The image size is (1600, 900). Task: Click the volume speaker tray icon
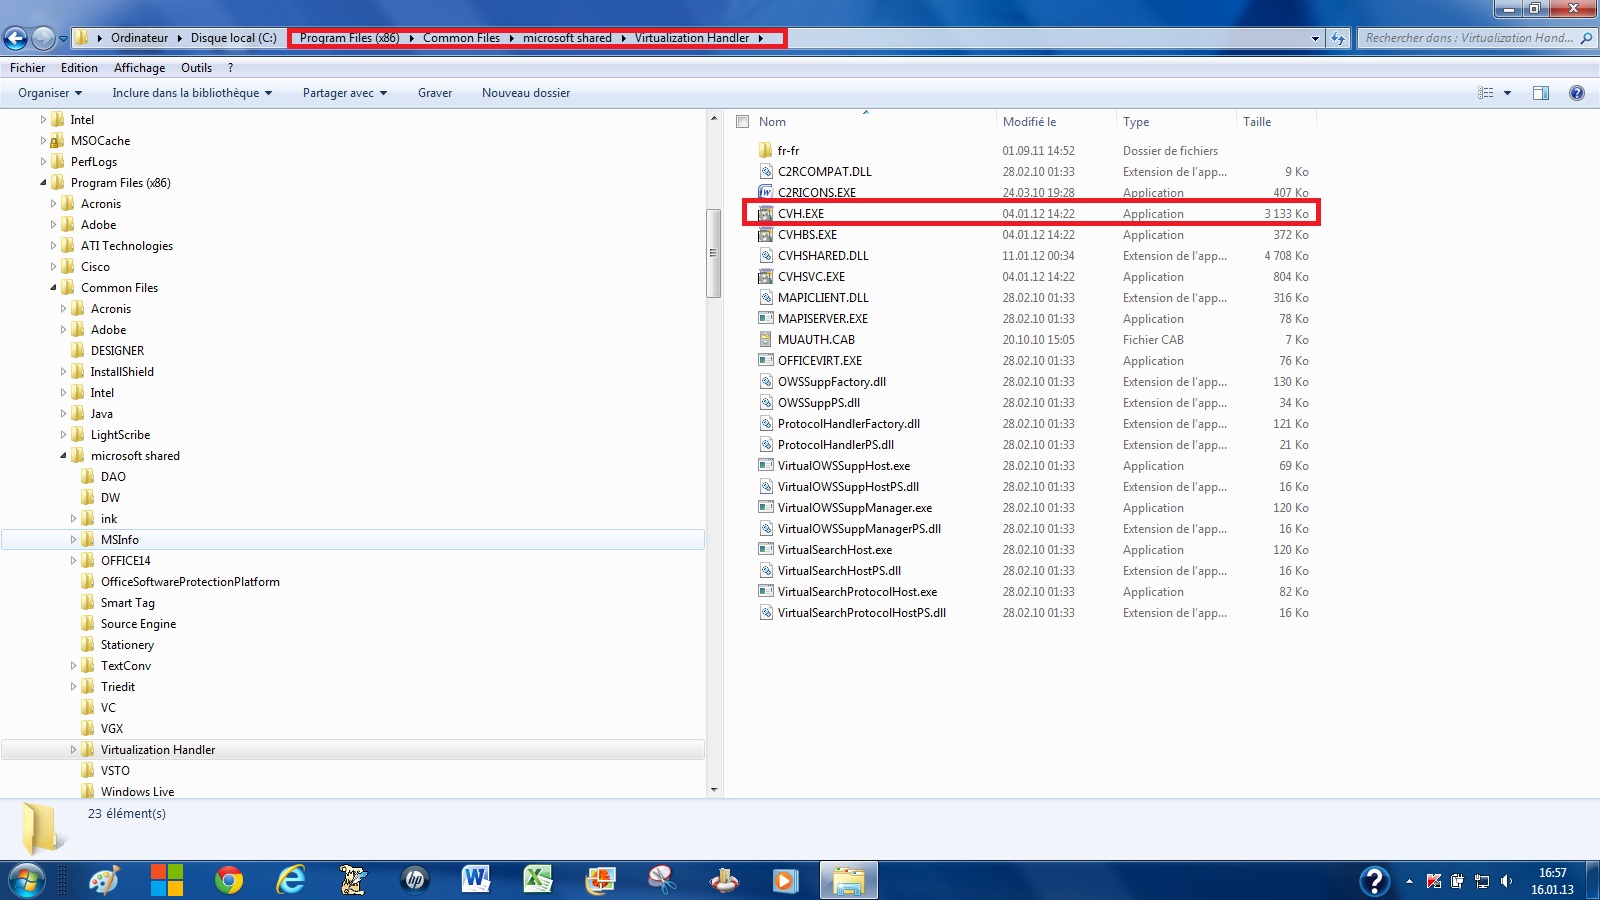[1506, 881]
